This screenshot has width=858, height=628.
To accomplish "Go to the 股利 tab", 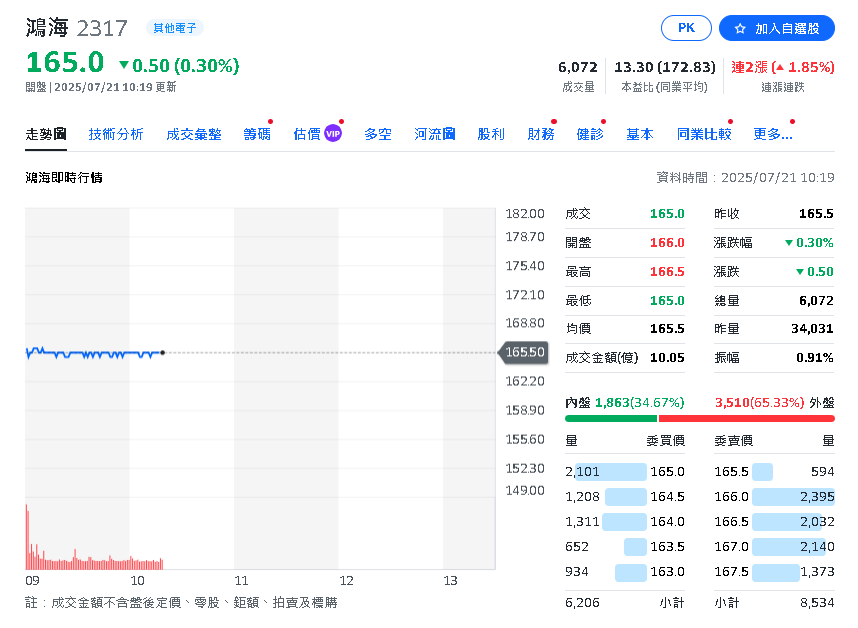I will [x=491, y=134].
